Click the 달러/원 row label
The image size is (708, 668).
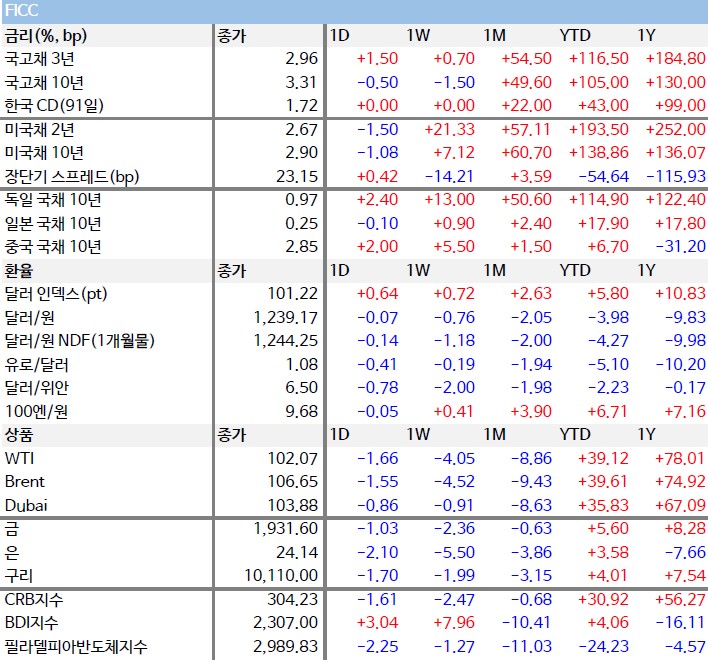[29, 318]
